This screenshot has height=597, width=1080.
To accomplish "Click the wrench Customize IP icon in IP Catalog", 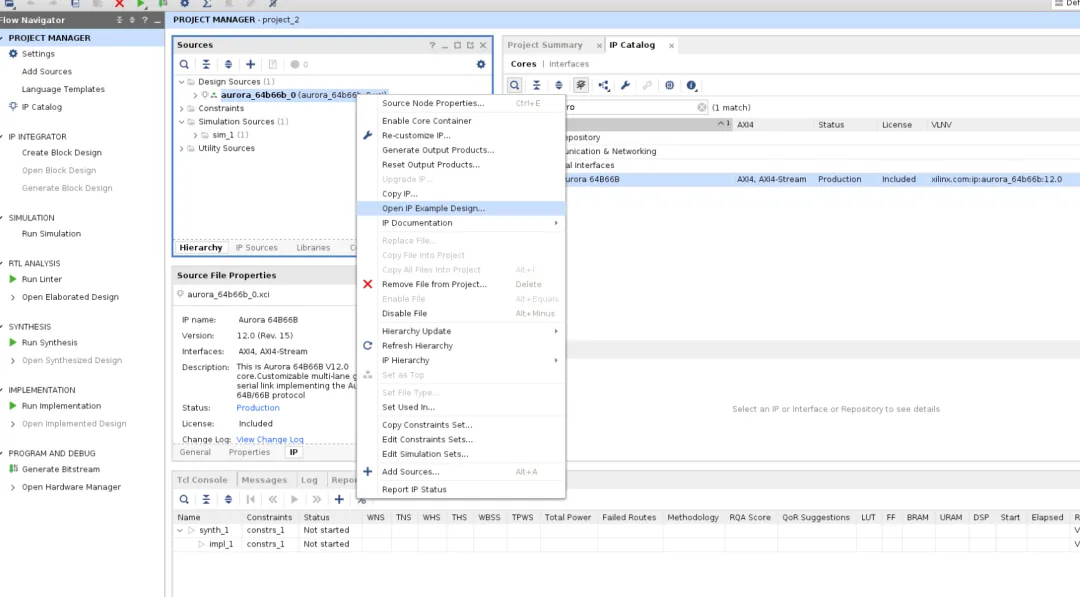I will pyautogui.click(x=625, y=86).
